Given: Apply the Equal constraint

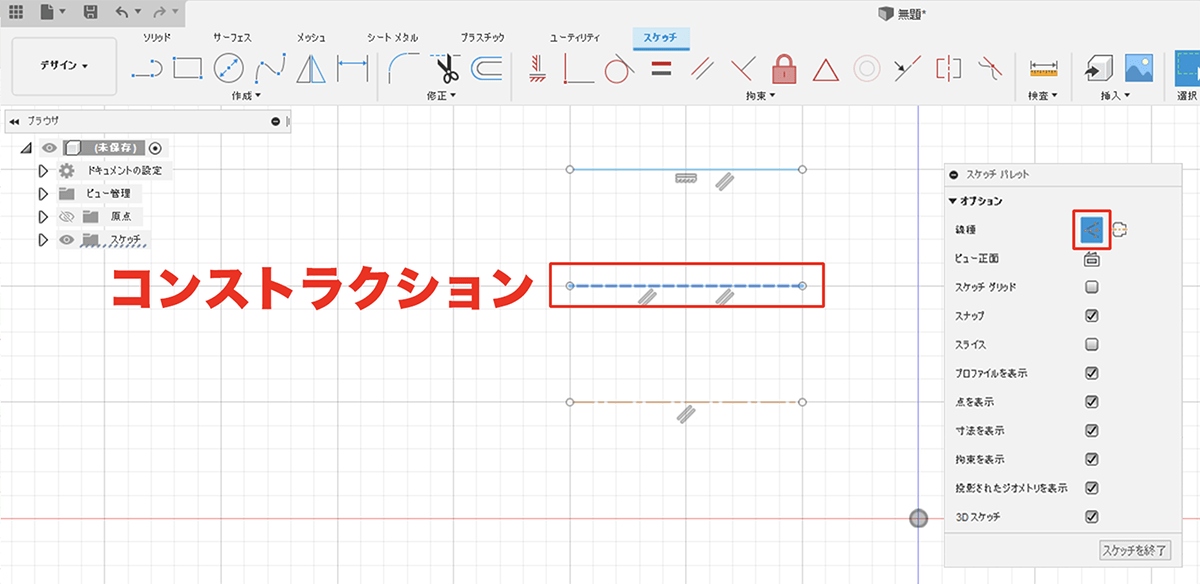Looking at the screenshot, I should click(x=660, y=69).
